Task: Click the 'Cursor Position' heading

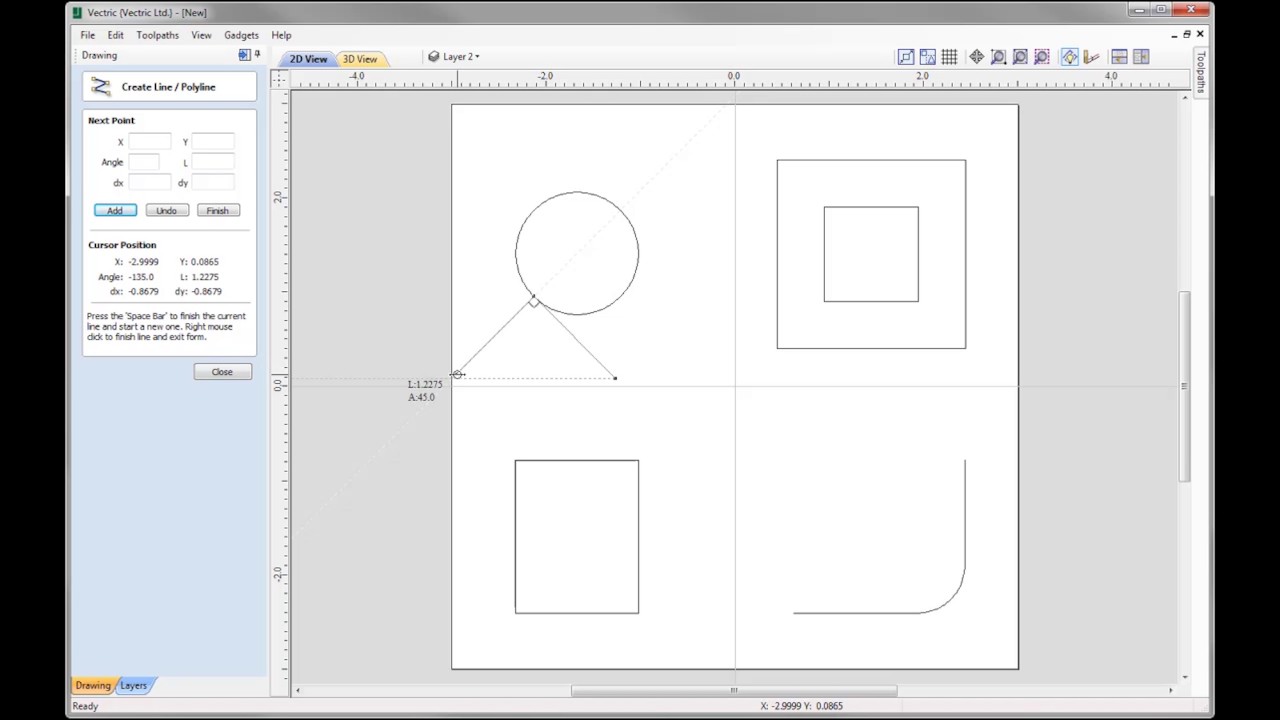Action: click(x=122, y=245)
